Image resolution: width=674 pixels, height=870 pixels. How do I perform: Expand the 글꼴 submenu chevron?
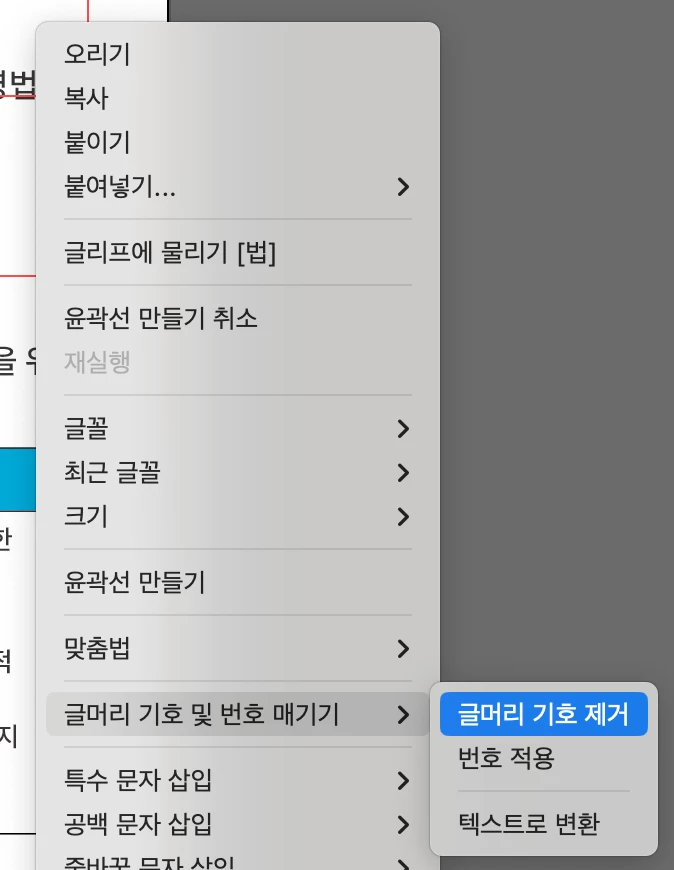(403, 429)
